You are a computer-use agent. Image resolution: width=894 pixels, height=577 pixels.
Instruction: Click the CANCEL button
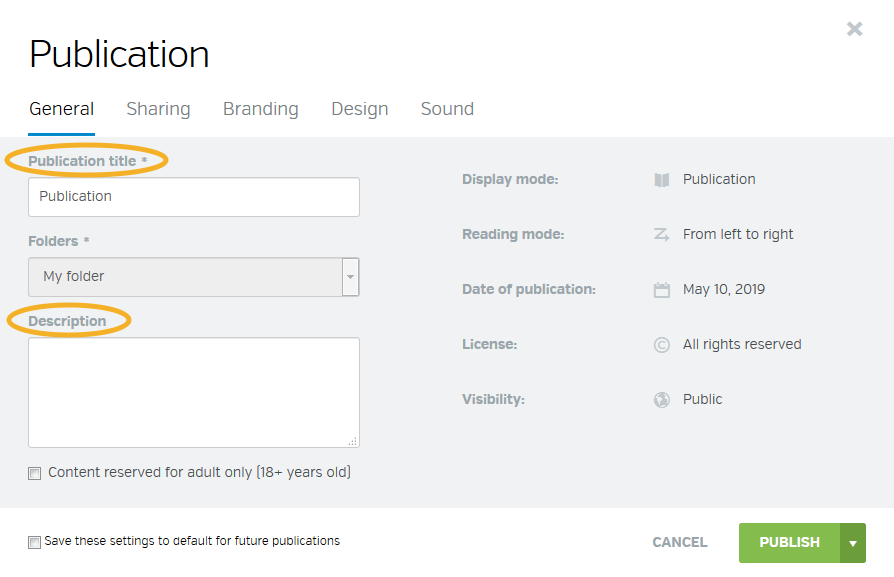point(680,542)
